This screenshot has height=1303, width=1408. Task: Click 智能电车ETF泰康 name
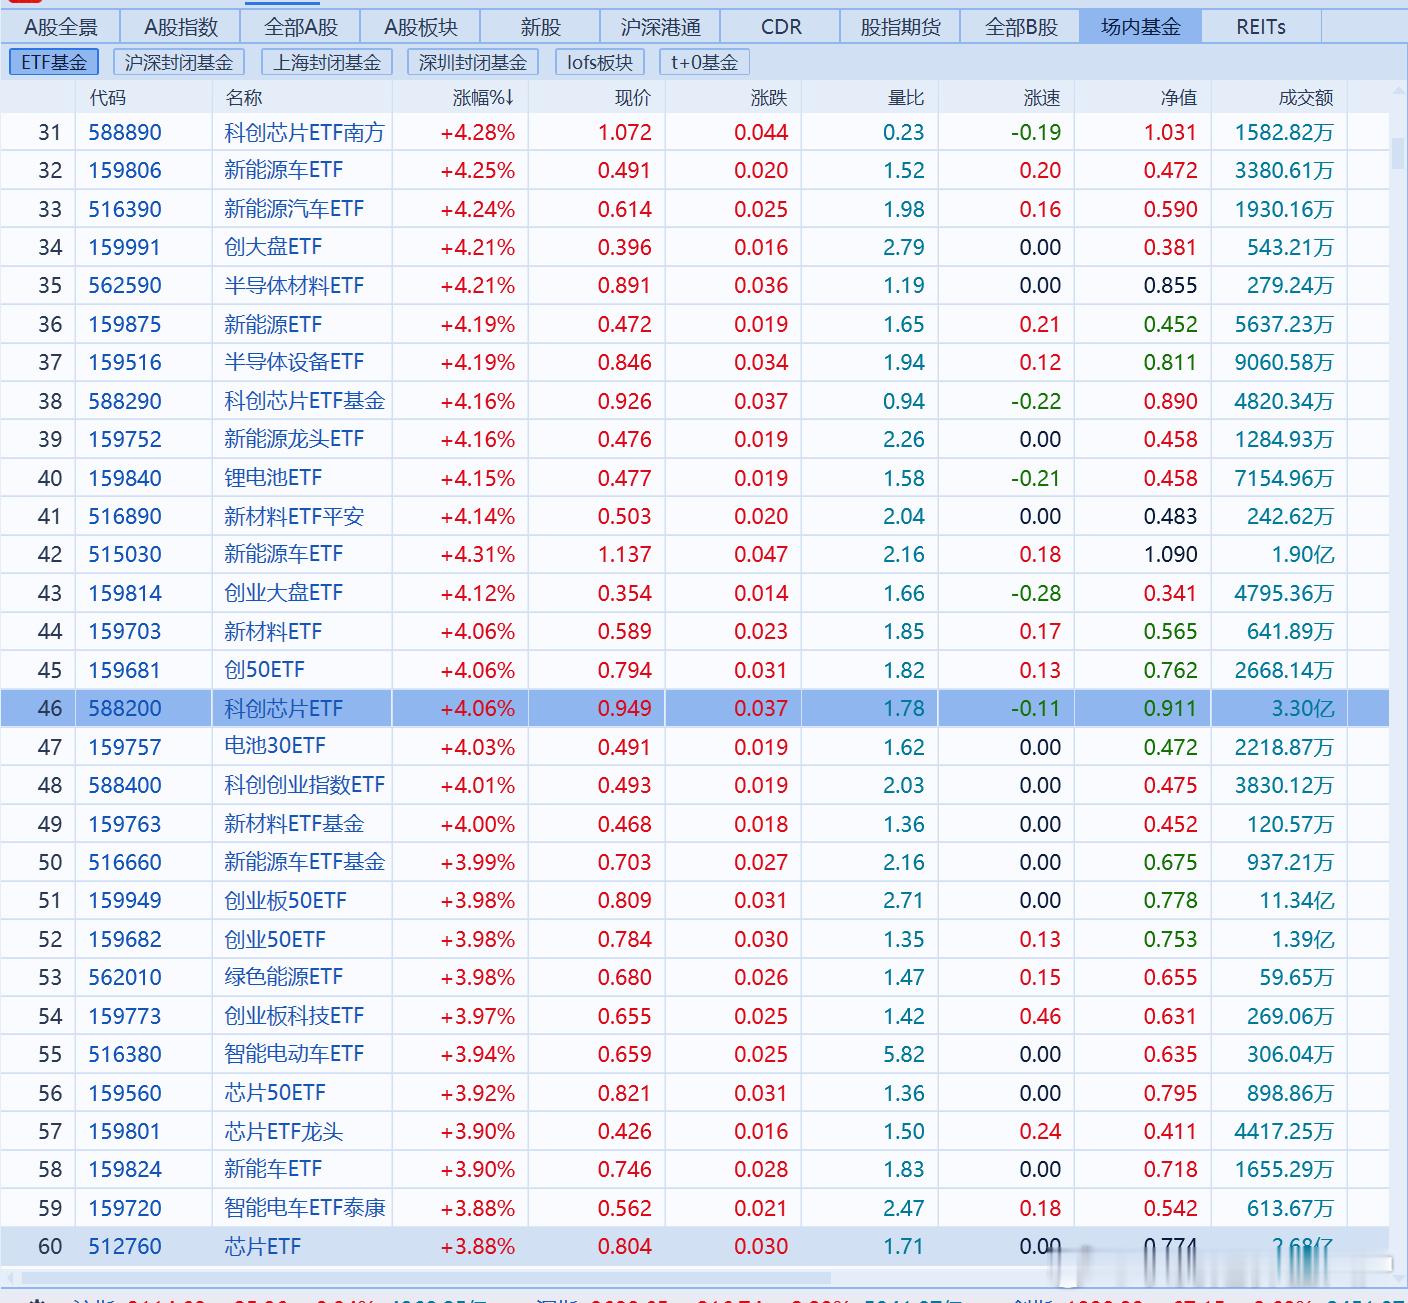[x=305, y=1208]
